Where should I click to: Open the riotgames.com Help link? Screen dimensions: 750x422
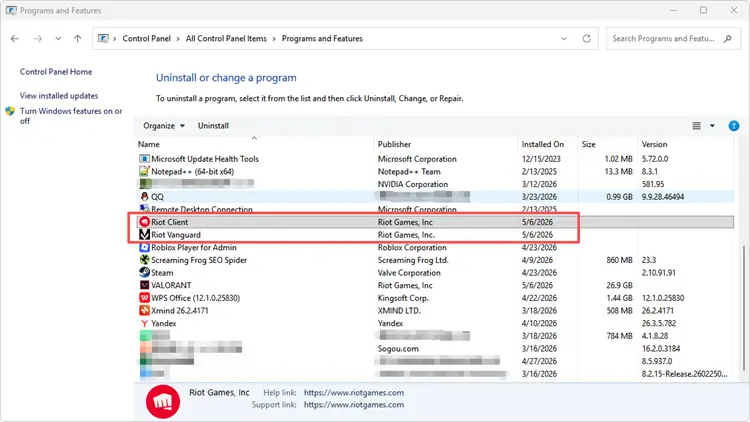click(x=353, y=393)
